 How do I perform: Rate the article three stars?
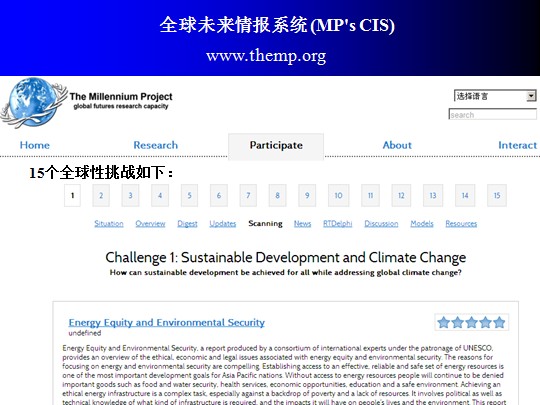click(x=471, y=323)
